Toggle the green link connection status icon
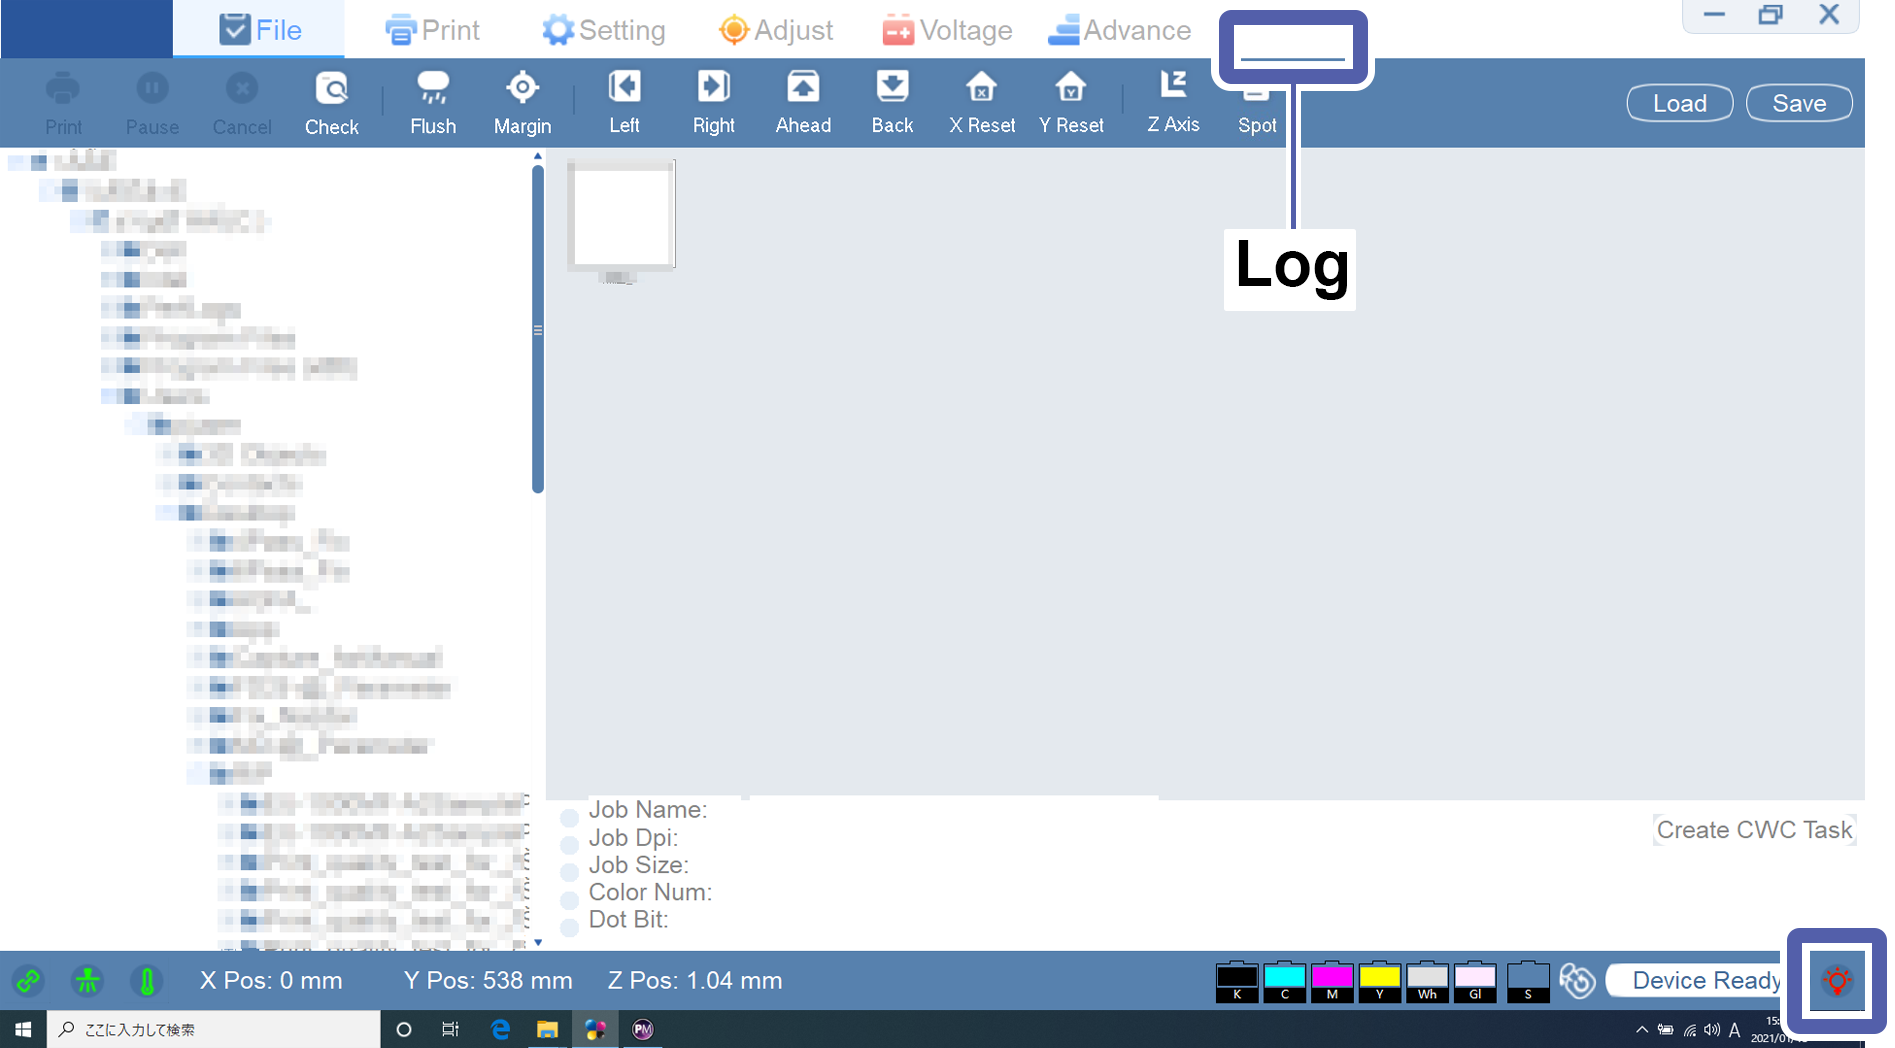1895x1048 pixels. coord(28,981)
